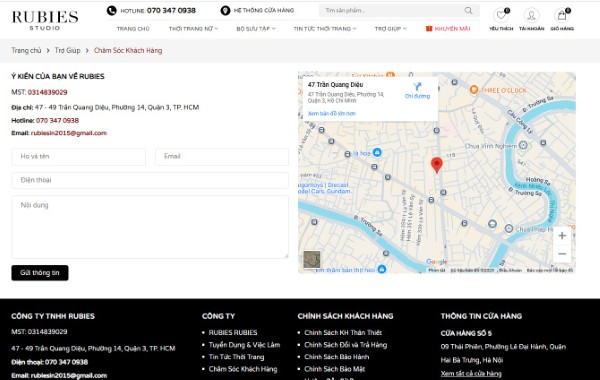Viewport: 600px width, 380px height.
Task: Open Chăm Sóc Khách Hàng footer link
Action: coord(243,369)
